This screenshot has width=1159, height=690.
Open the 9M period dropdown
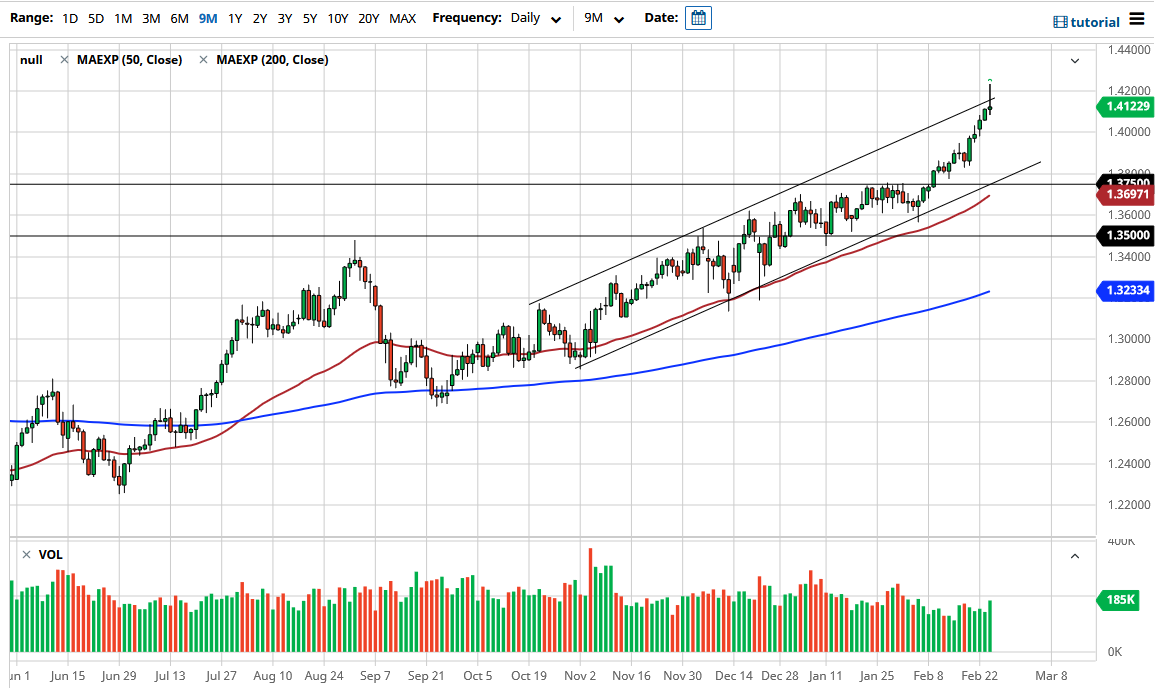(x=604, y=18)
